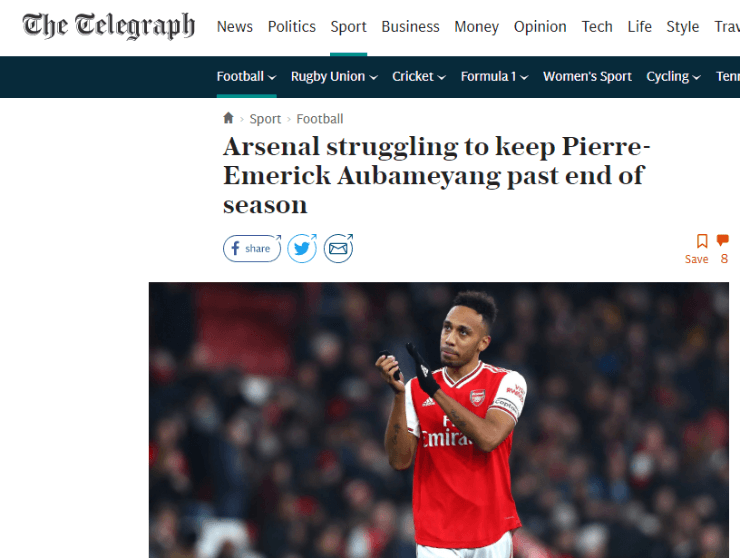This screenshot has width=740, height=558.
Task: Open the Cricket dropdown menu
Action: tap(419, 76)
